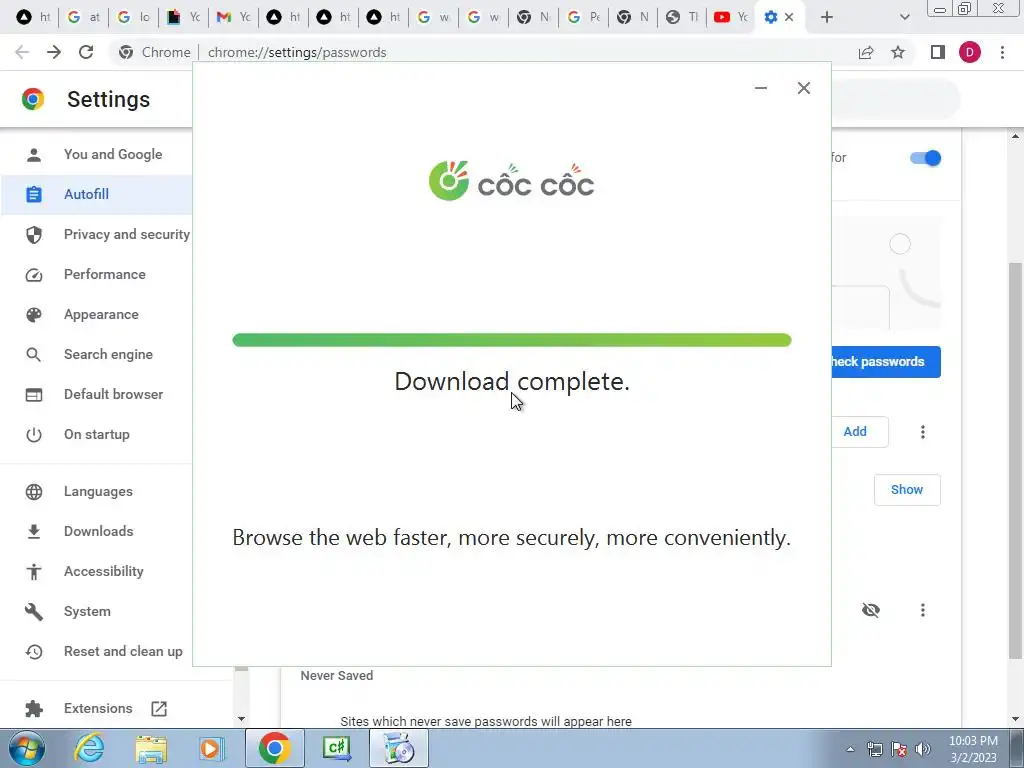
Task: Click the address bar URL
Action: [297, 52]
